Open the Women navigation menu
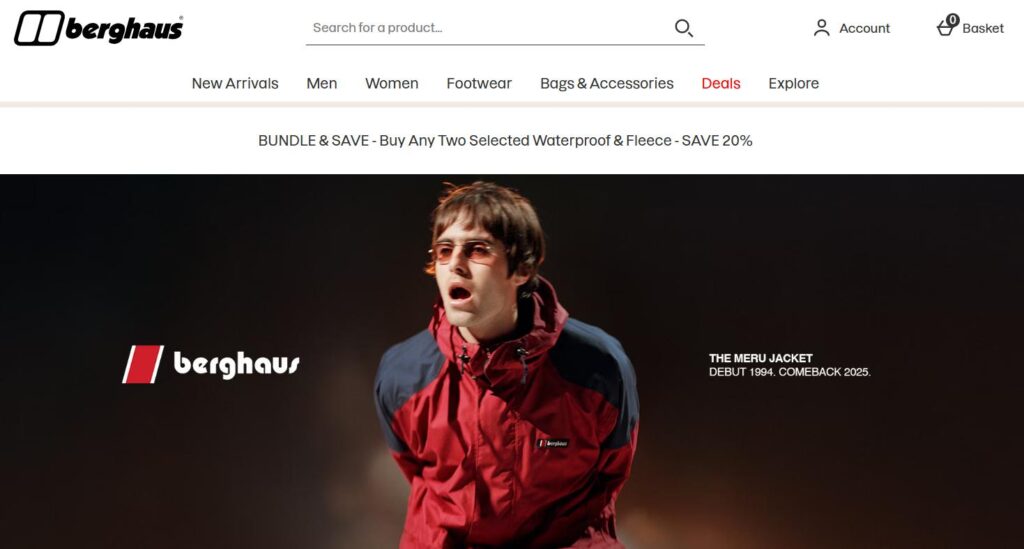 pyautogui.click(x=392, y=84)
